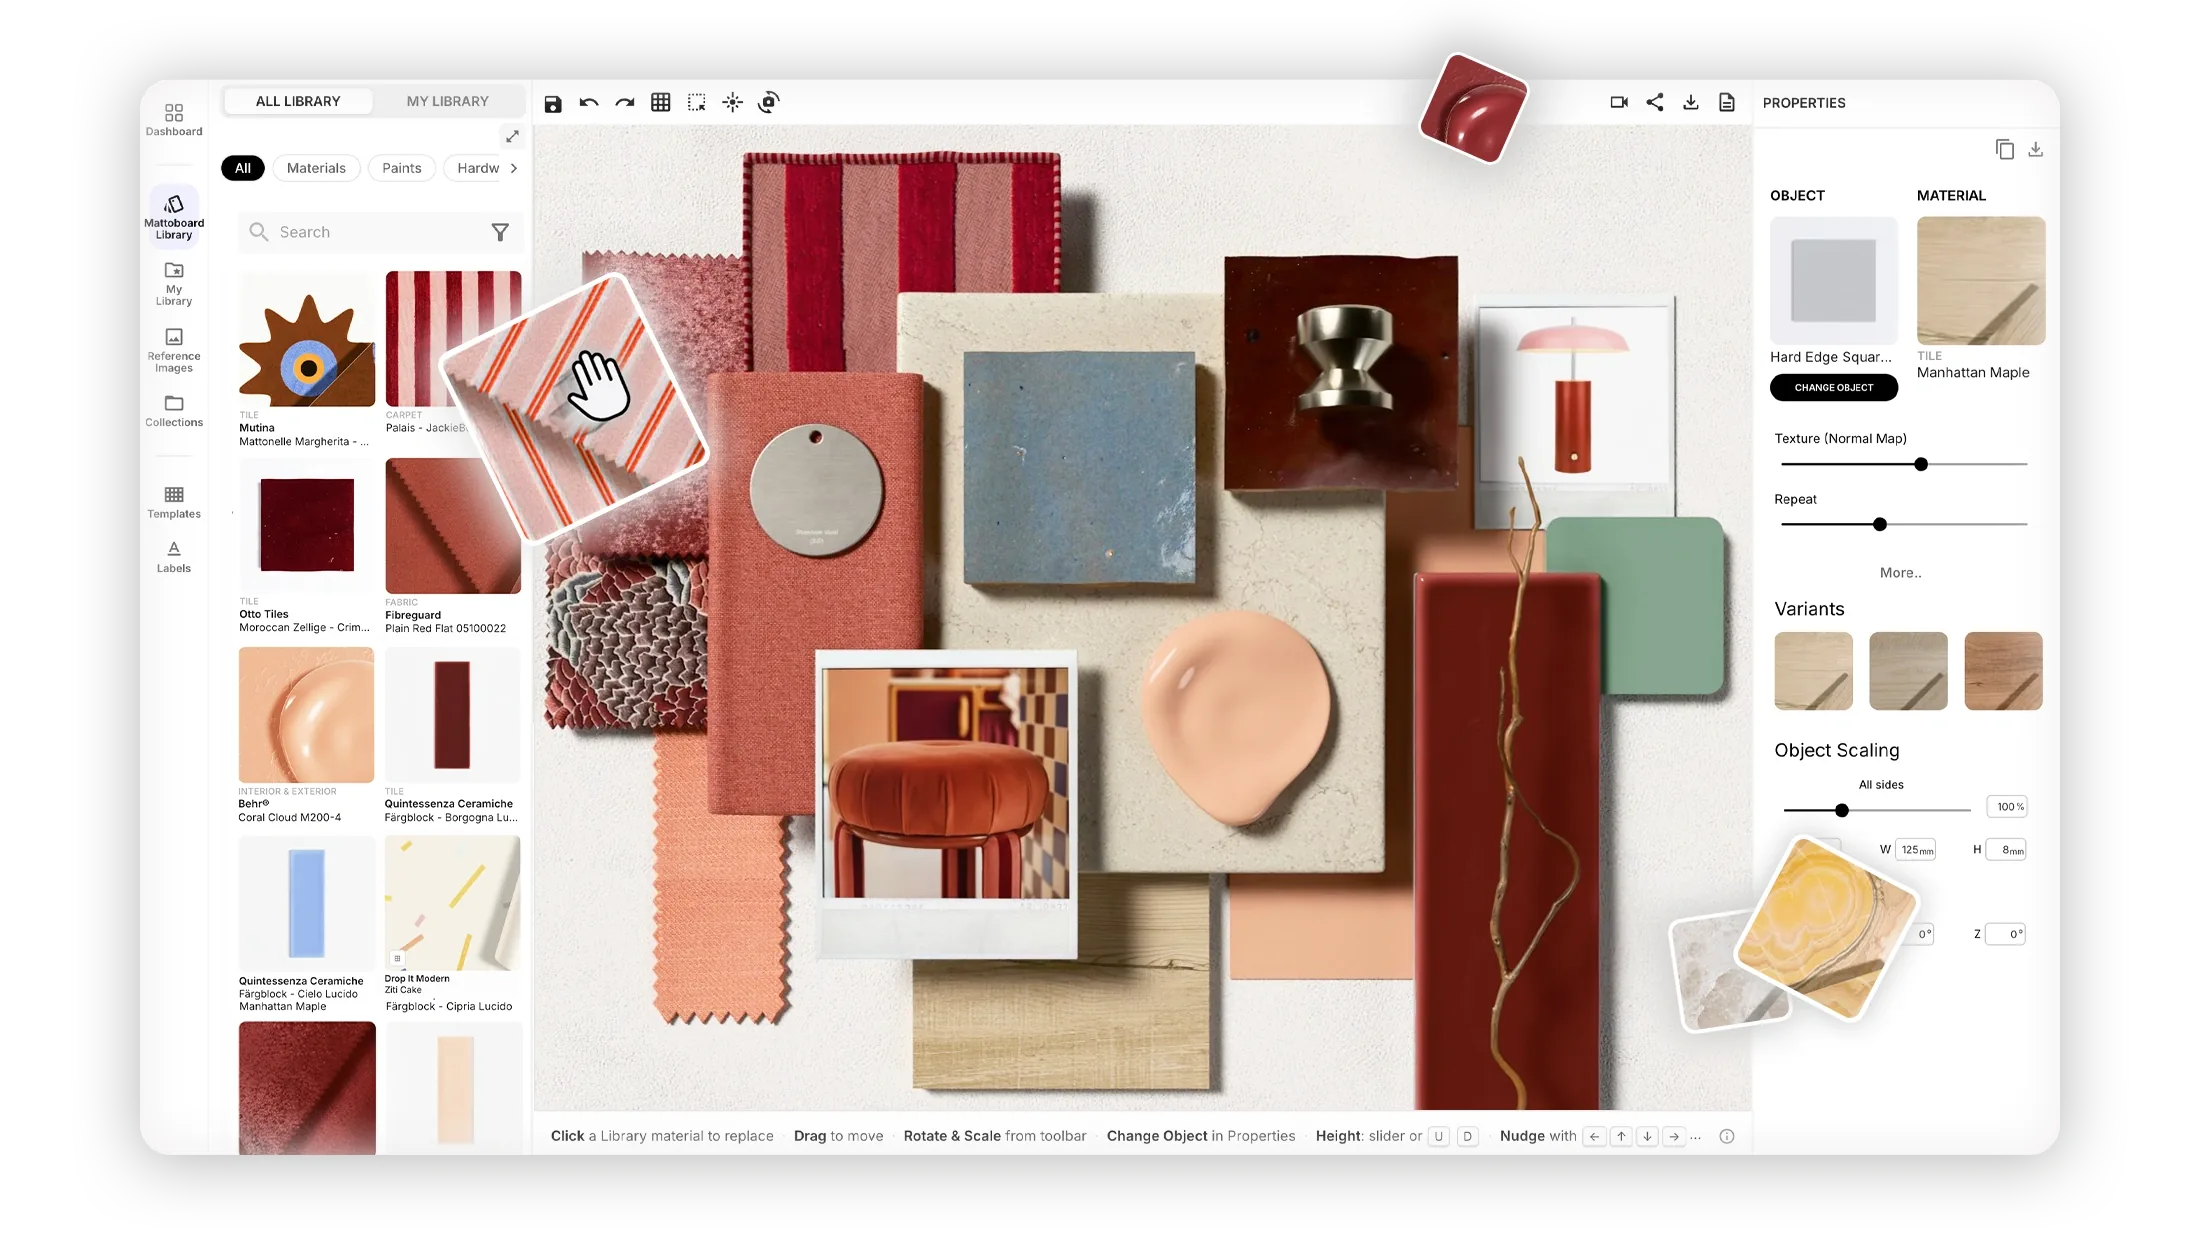Open Collections in sidebar
The width and height of the screenshot is (2200, 1238).
pyautogui.click(x=174, y=410)
